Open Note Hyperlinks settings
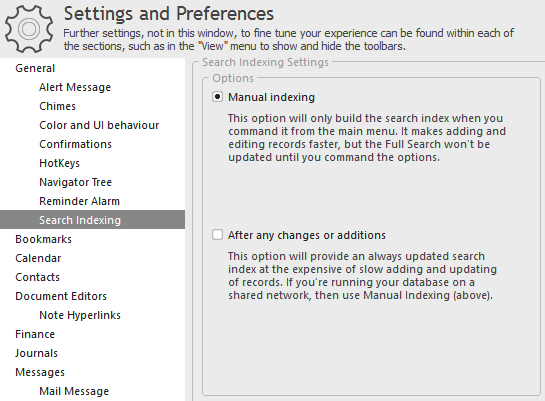Screen dimensions: 545x401 80,315
